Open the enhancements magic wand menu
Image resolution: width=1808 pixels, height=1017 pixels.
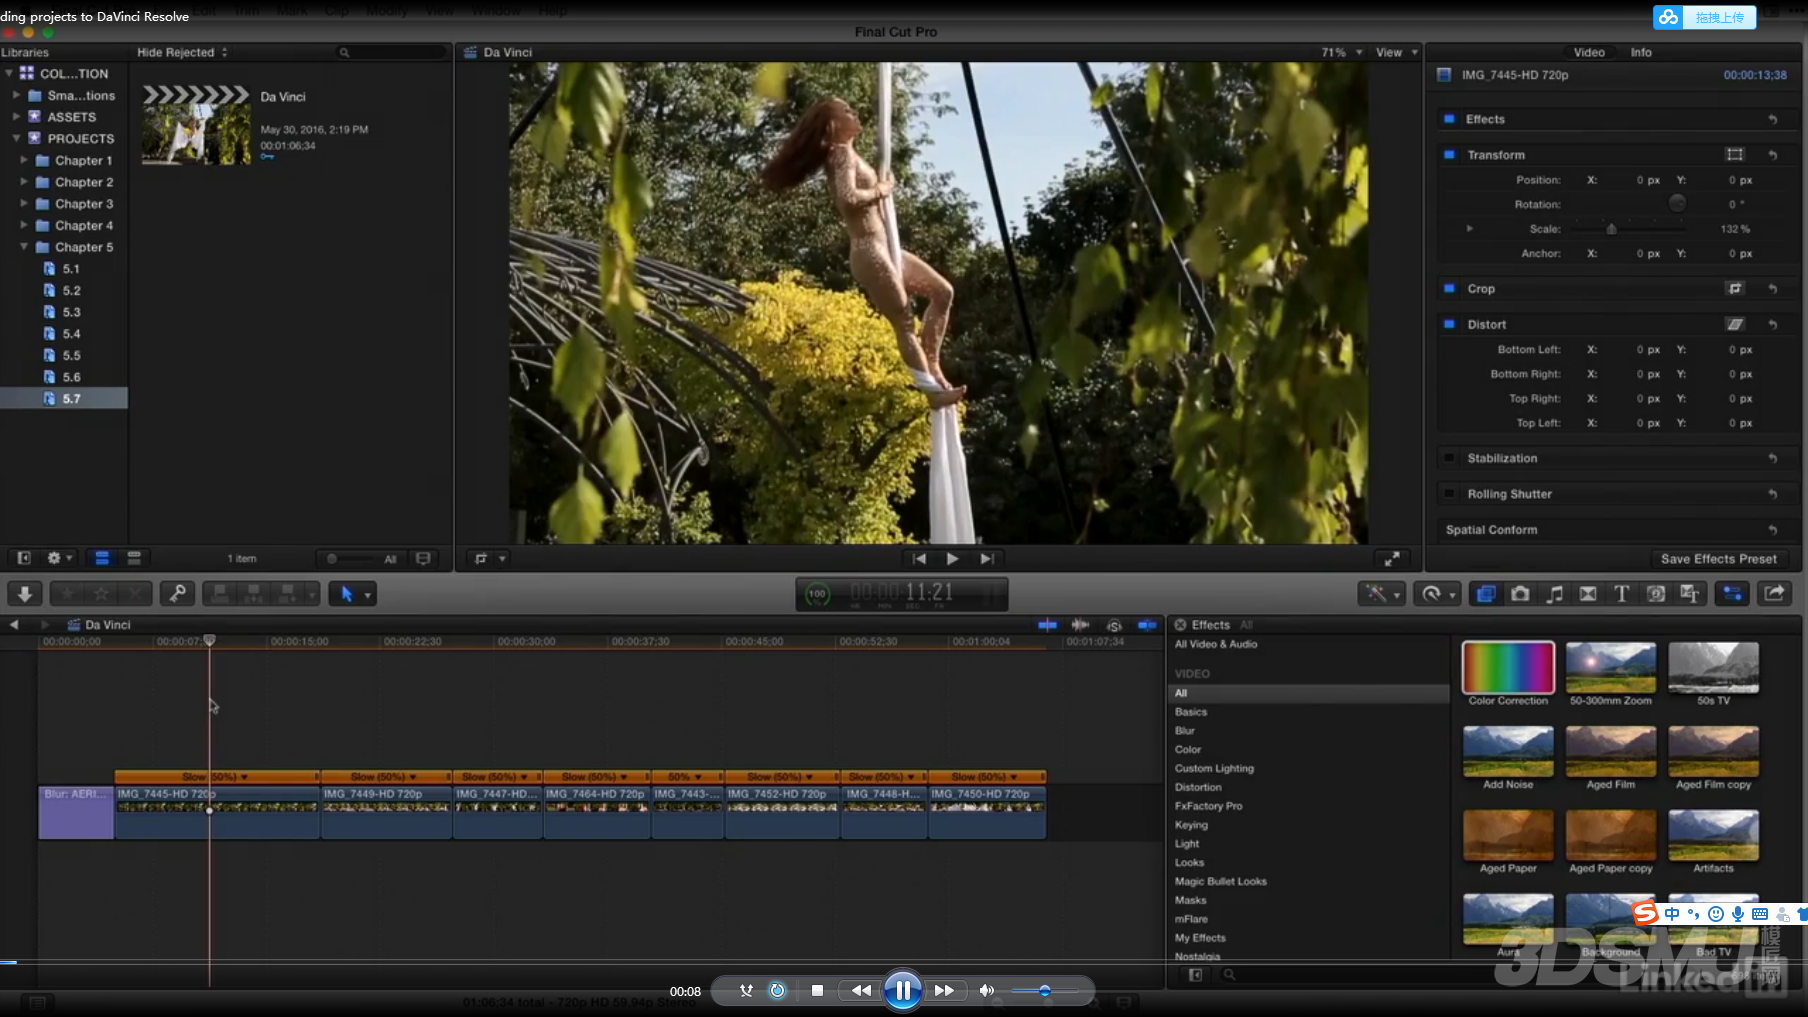[1381, 594]
